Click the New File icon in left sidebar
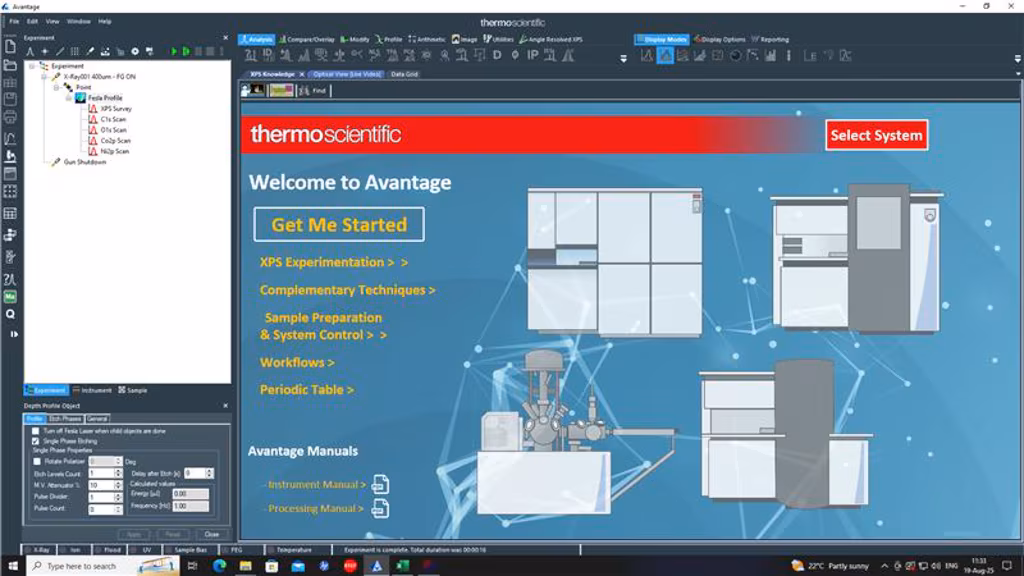The height and width of the screenshot is (576, 1024). click(10, 46)
